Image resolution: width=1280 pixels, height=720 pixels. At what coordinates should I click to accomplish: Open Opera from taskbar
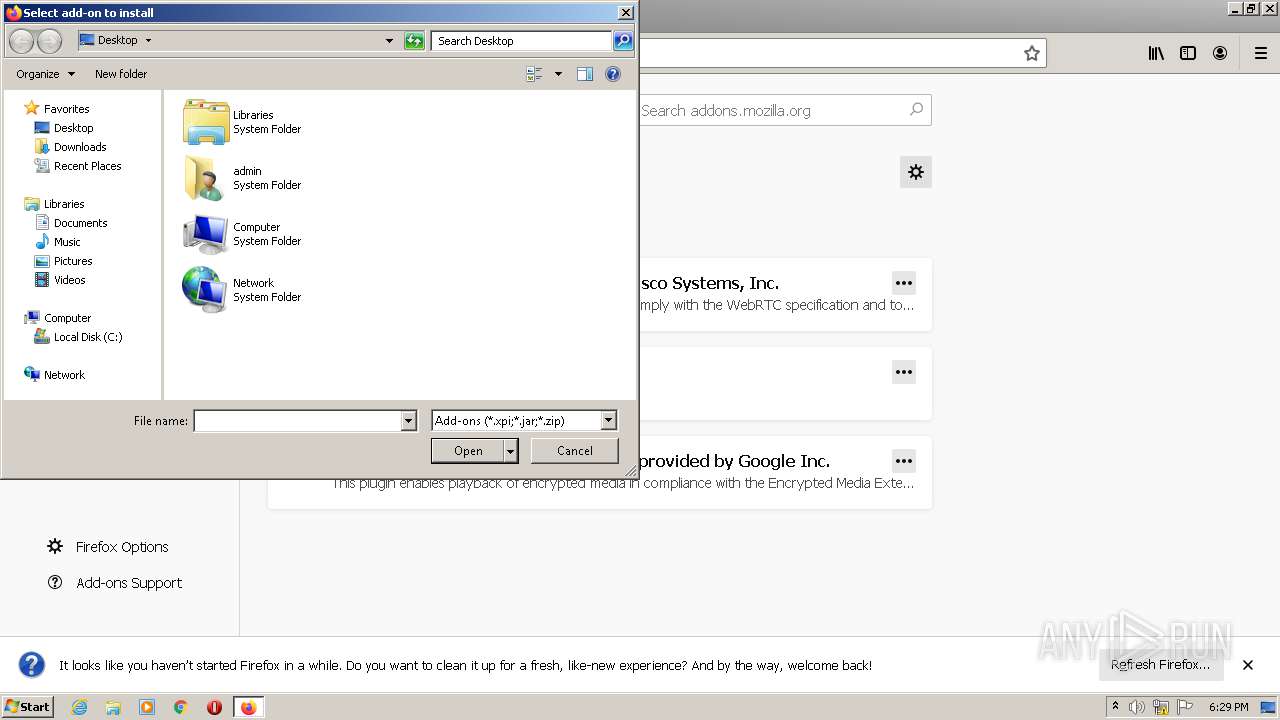point(214,707)
